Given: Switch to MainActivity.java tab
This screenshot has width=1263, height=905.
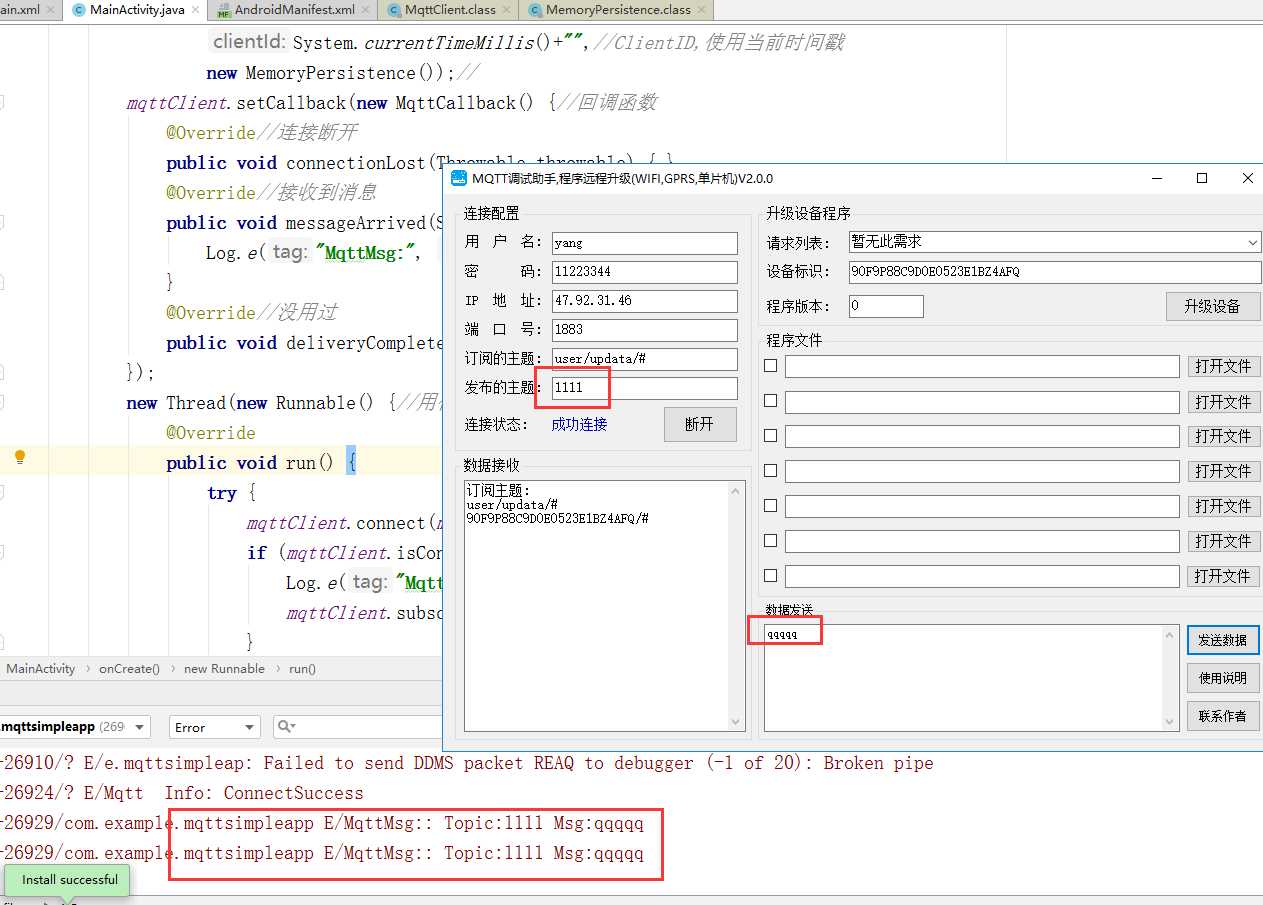Looking at the screenshot, I should pyautogui.click(x=137, y=10).
